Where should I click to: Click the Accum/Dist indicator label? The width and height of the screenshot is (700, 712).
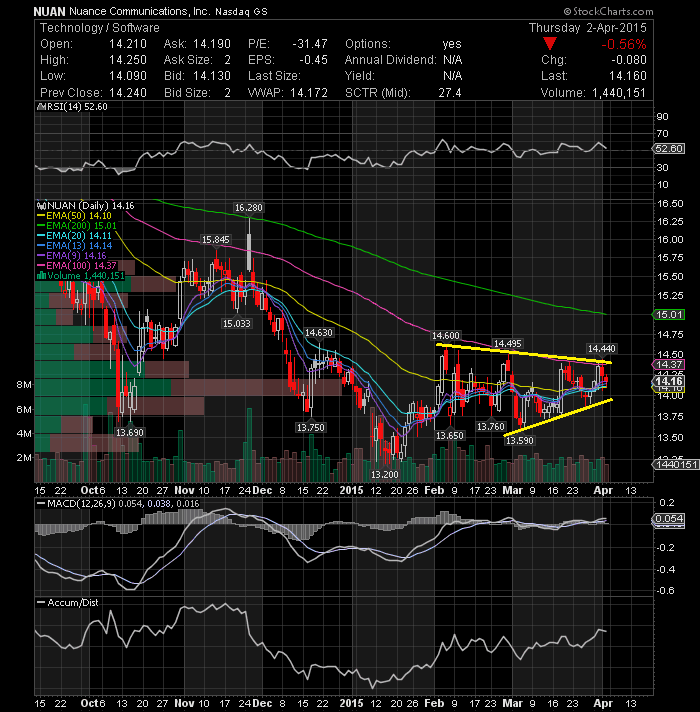[x=68, y=603]
